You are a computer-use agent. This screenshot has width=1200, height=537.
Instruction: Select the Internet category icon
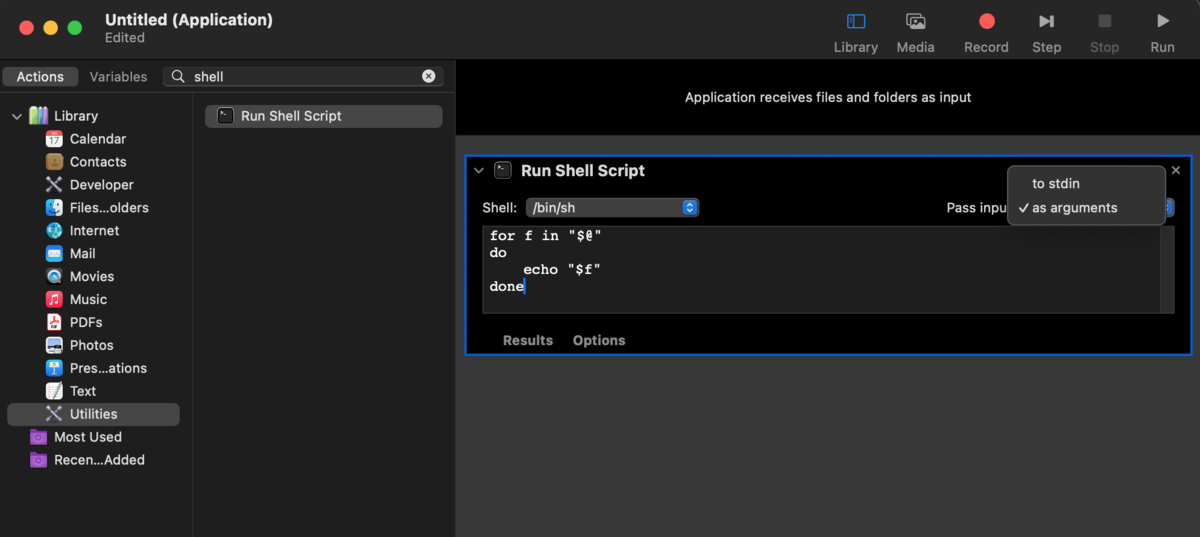54,231
